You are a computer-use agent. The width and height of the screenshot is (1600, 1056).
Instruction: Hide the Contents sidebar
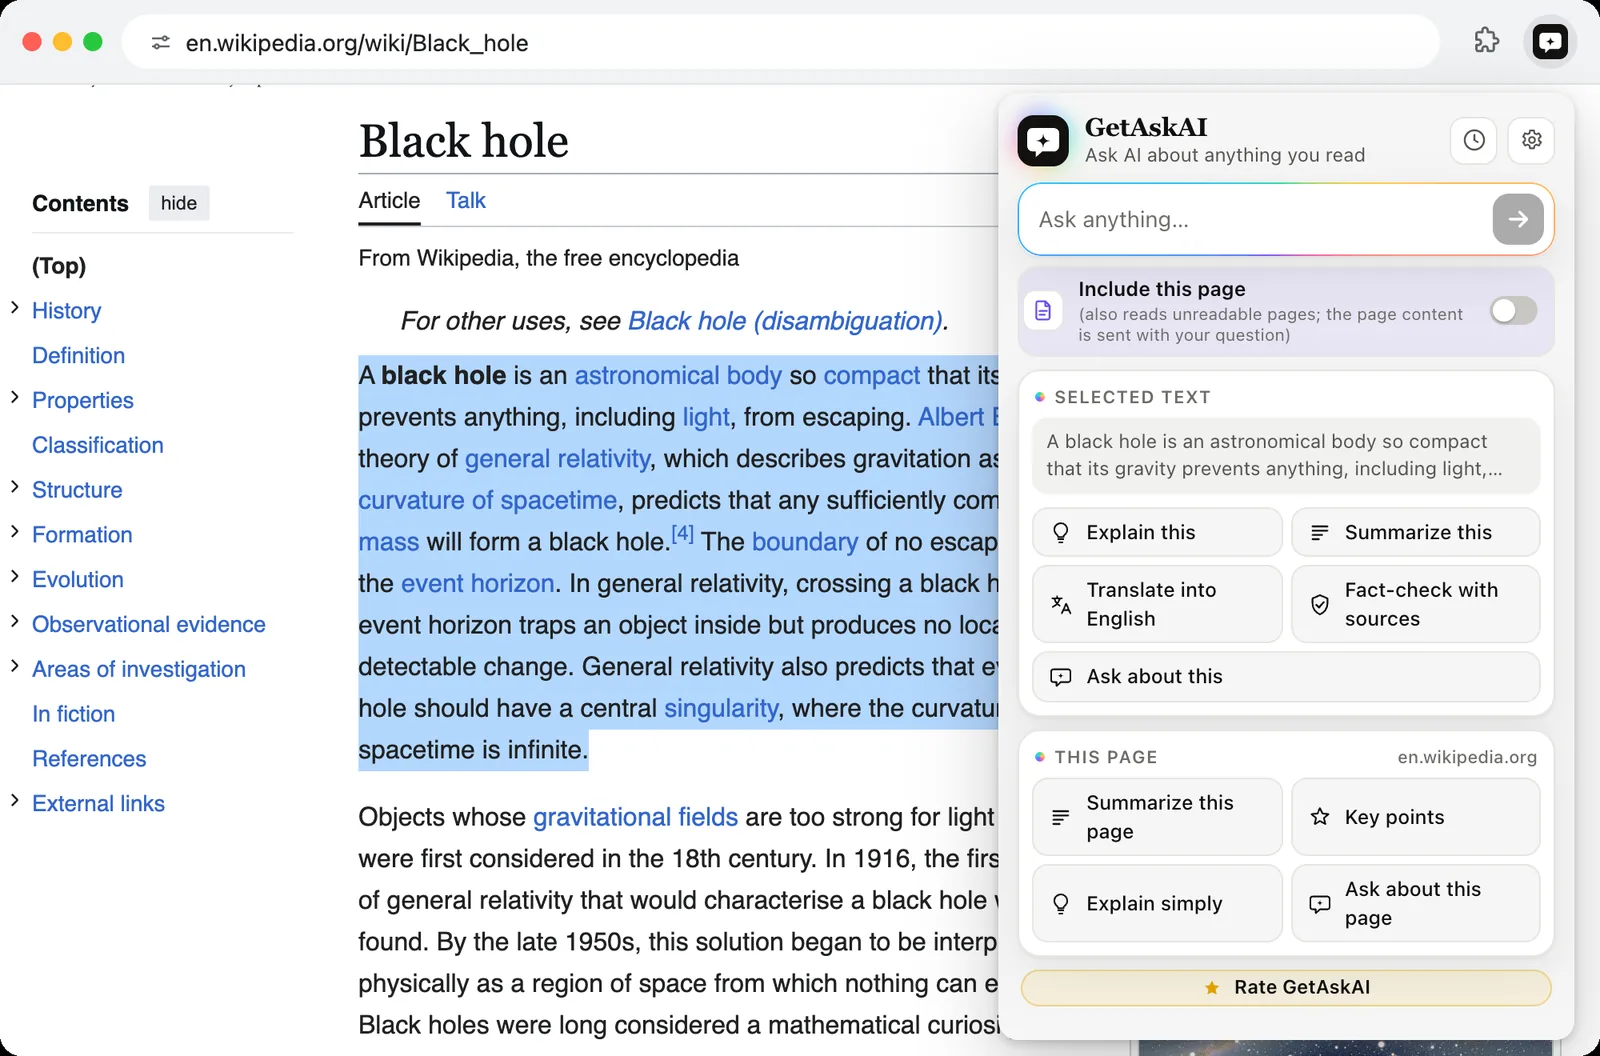point(179,203)
